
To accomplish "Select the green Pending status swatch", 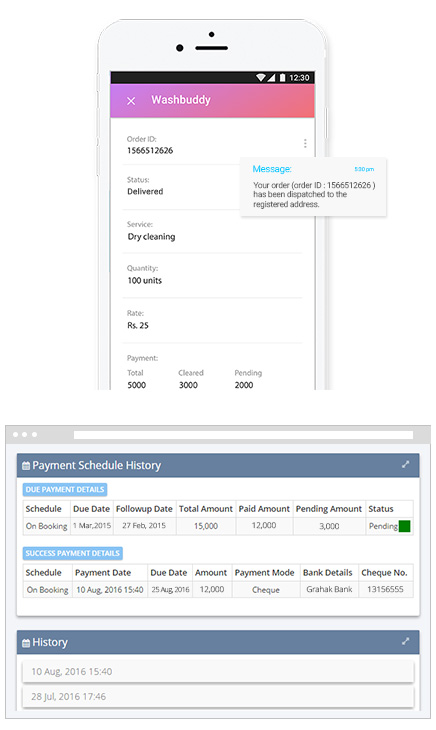I will [x=404, y=526].
